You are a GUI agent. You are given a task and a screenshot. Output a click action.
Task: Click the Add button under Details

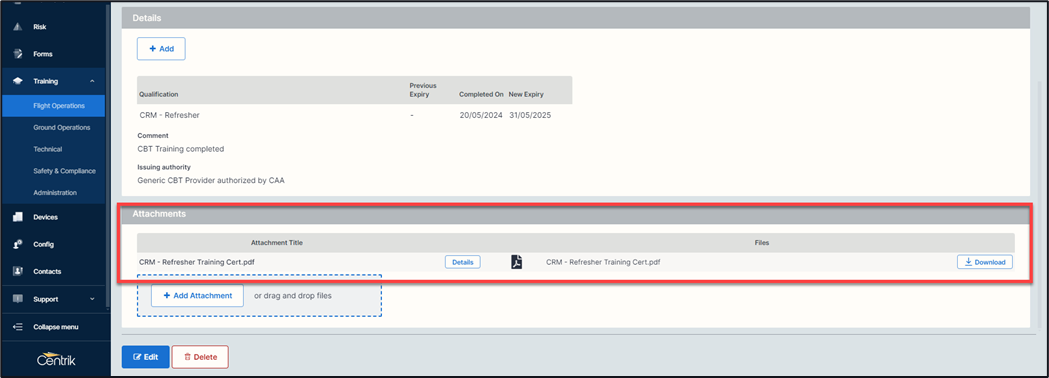coord(161,49)
